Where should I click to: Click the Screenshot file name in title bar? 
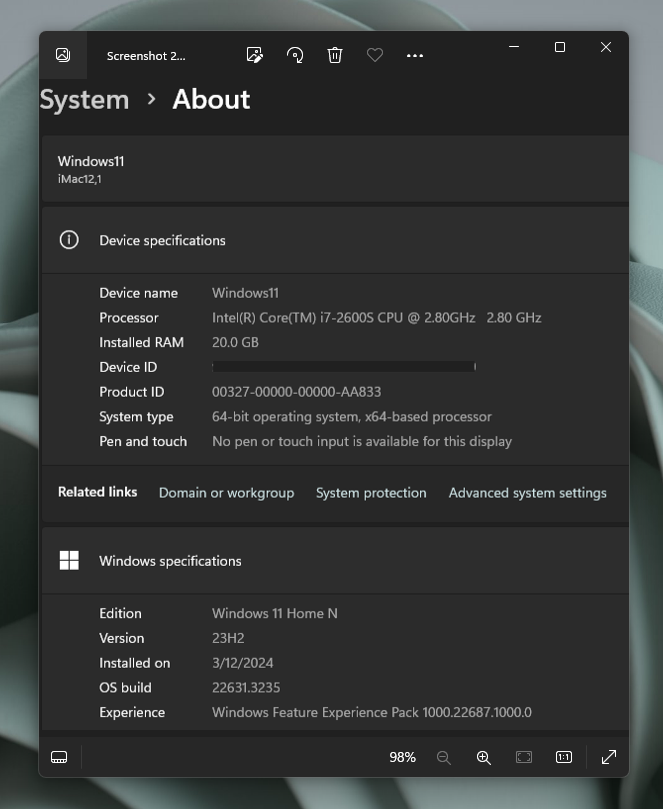[146, 56]
